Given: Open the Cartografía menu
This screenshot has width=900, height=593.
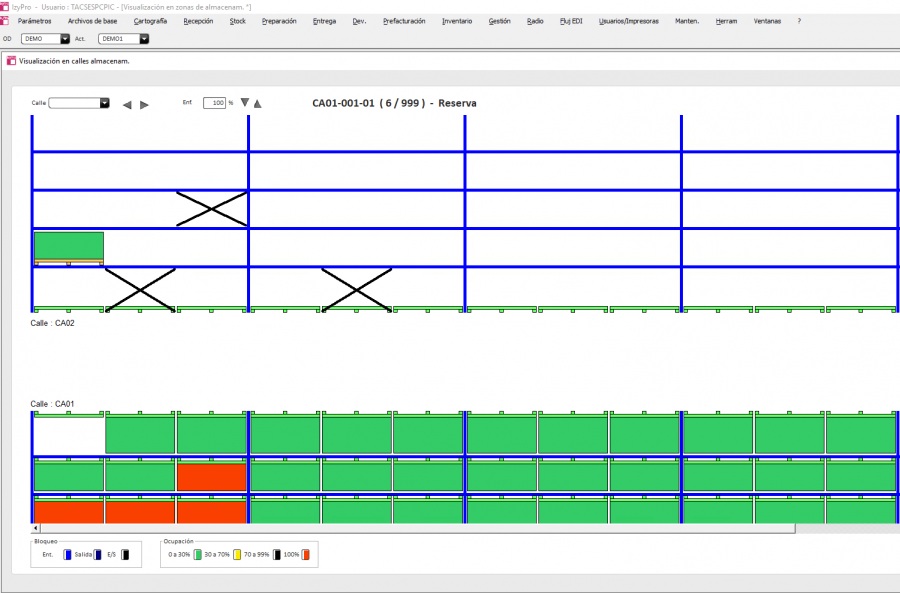Looking at the screenshot, I should [150, 21].
